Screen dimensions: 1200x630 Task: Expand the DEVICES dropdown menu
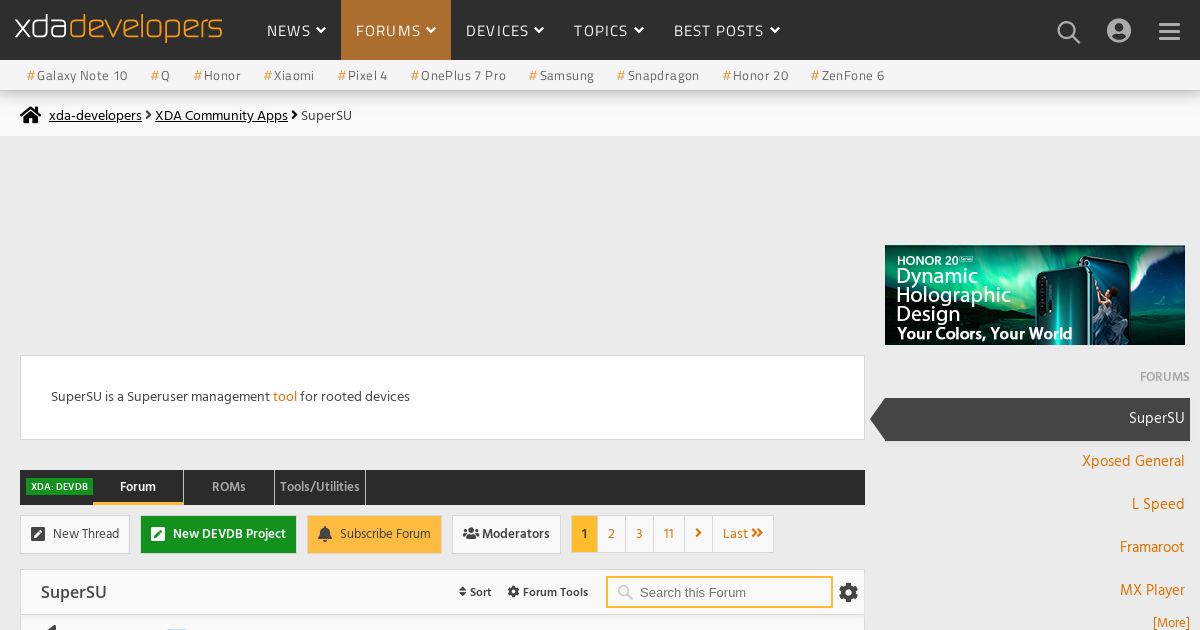[505, 31]
